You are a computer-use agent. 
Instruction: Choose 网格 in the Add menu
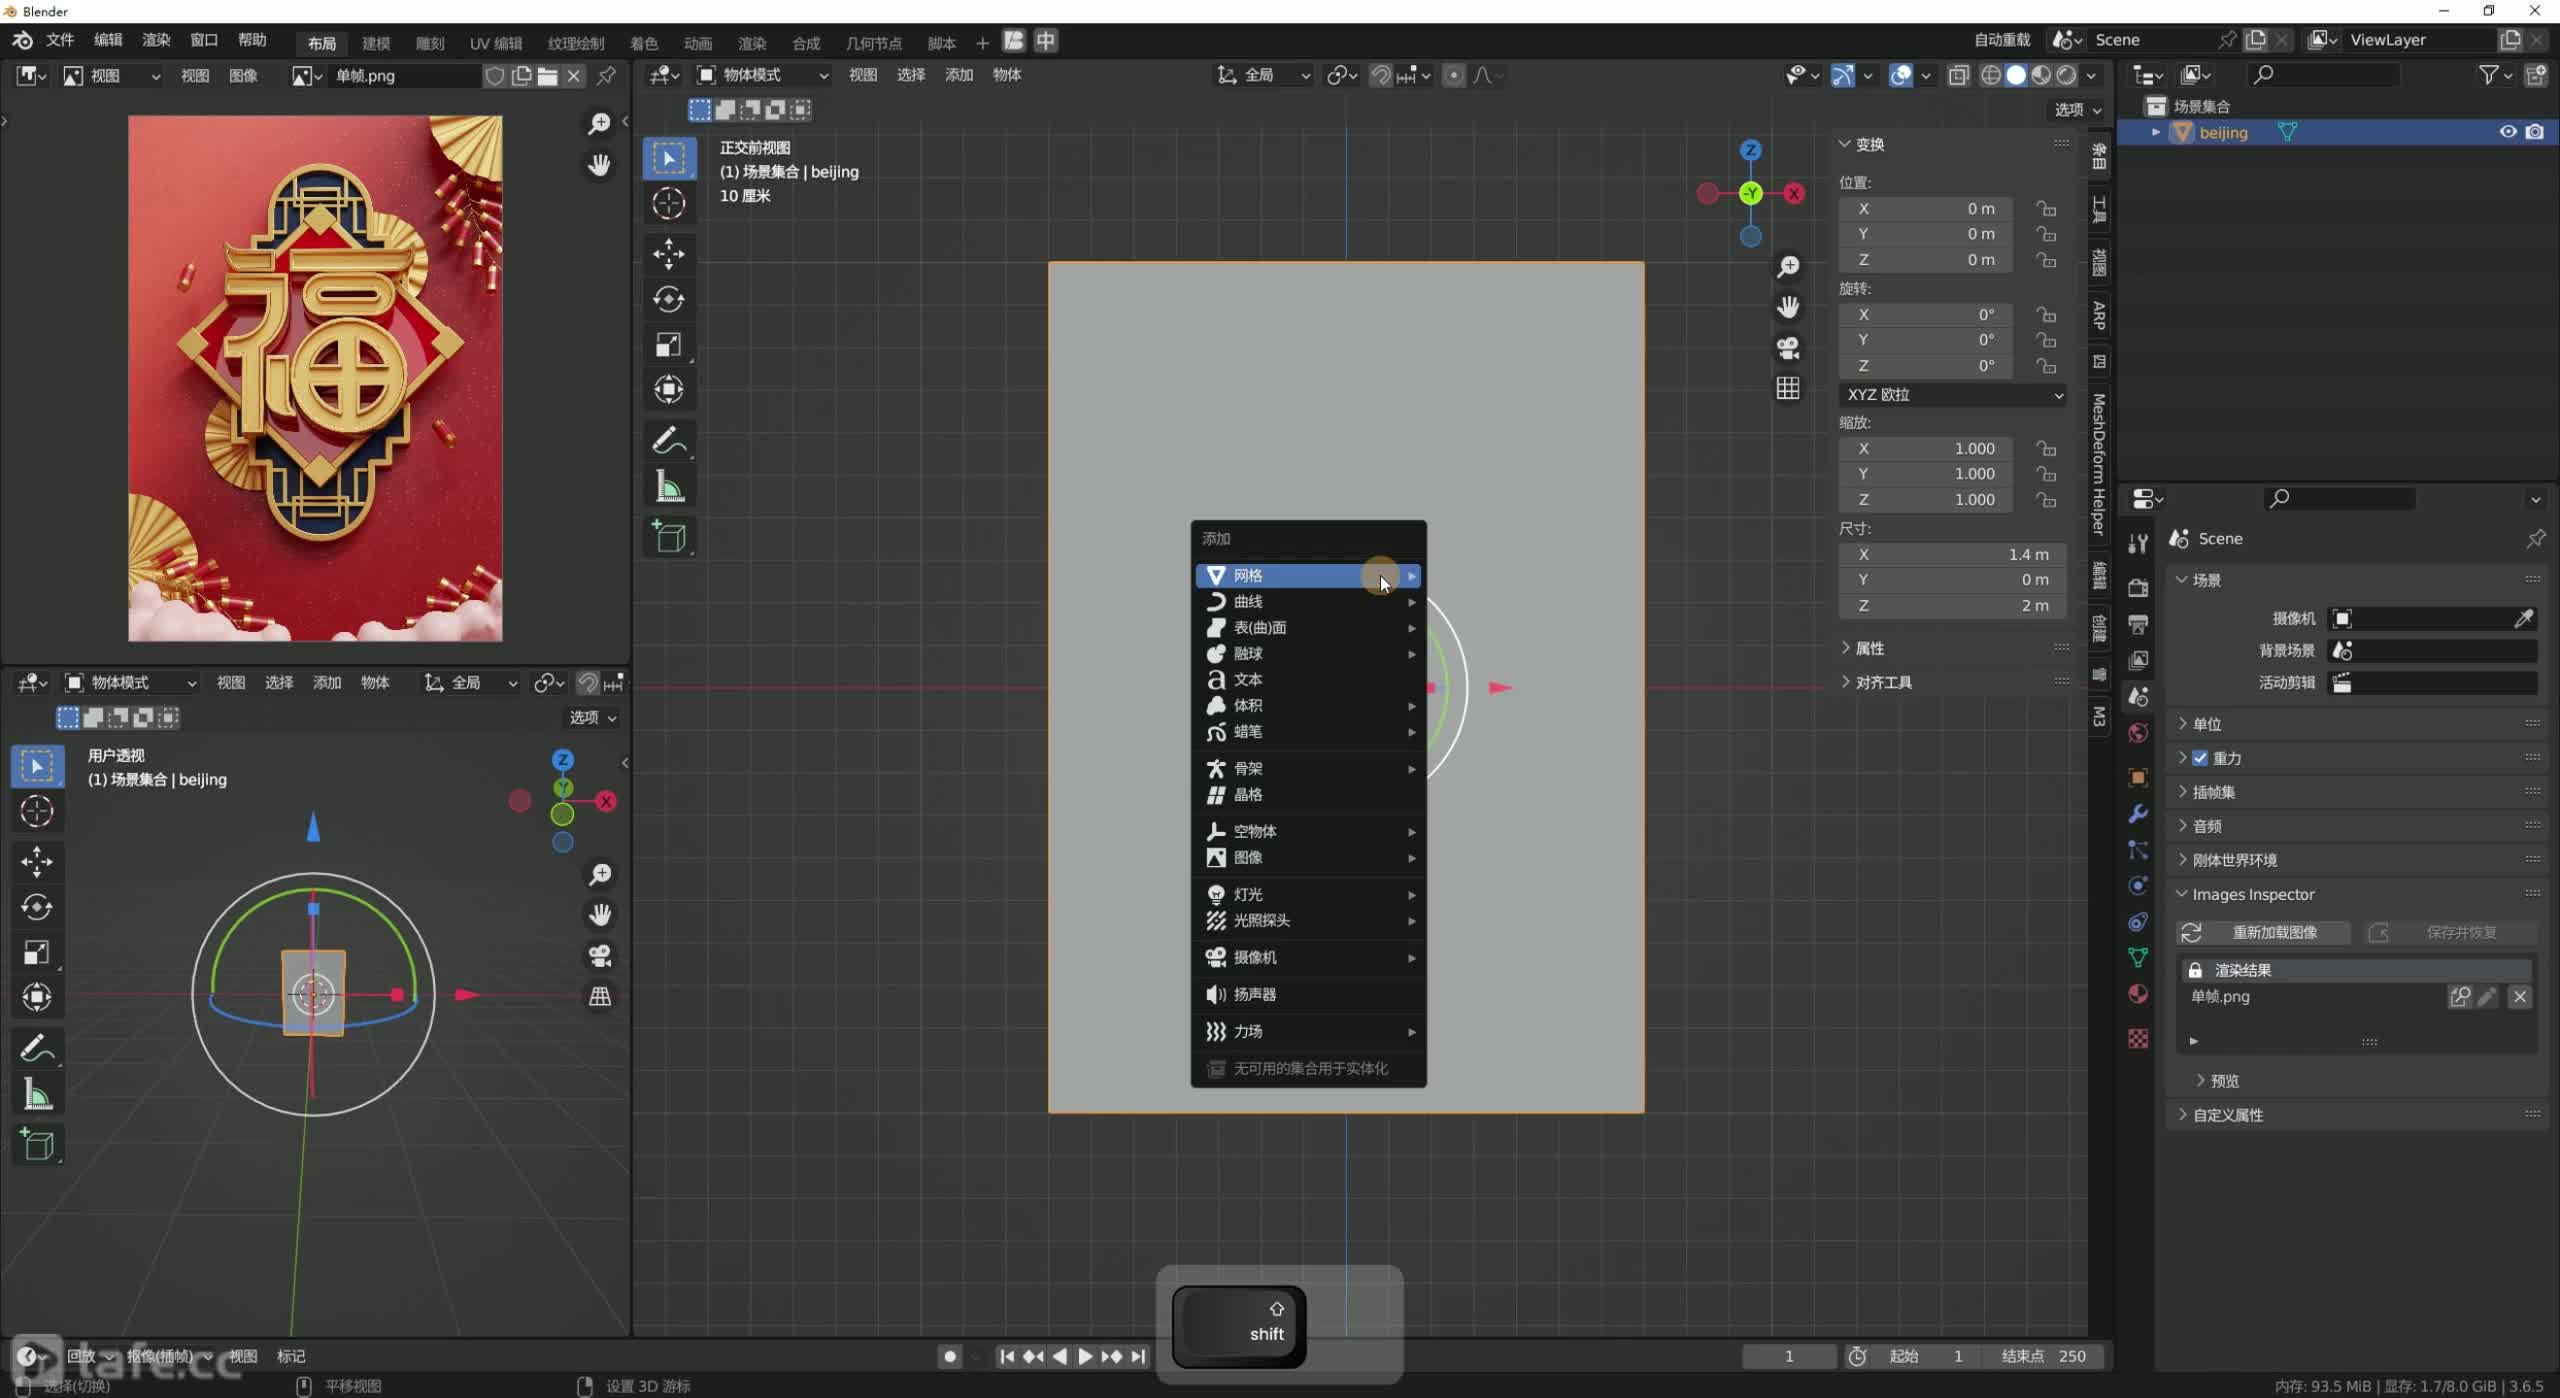[1308, 576]
